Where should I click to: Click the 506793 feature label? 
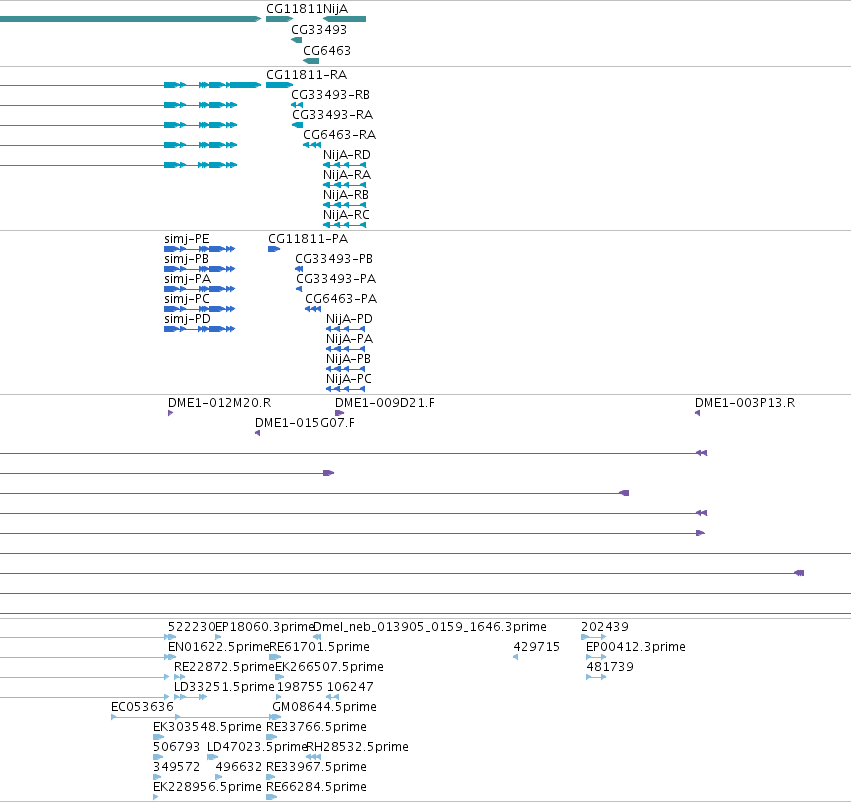point(176,747)
